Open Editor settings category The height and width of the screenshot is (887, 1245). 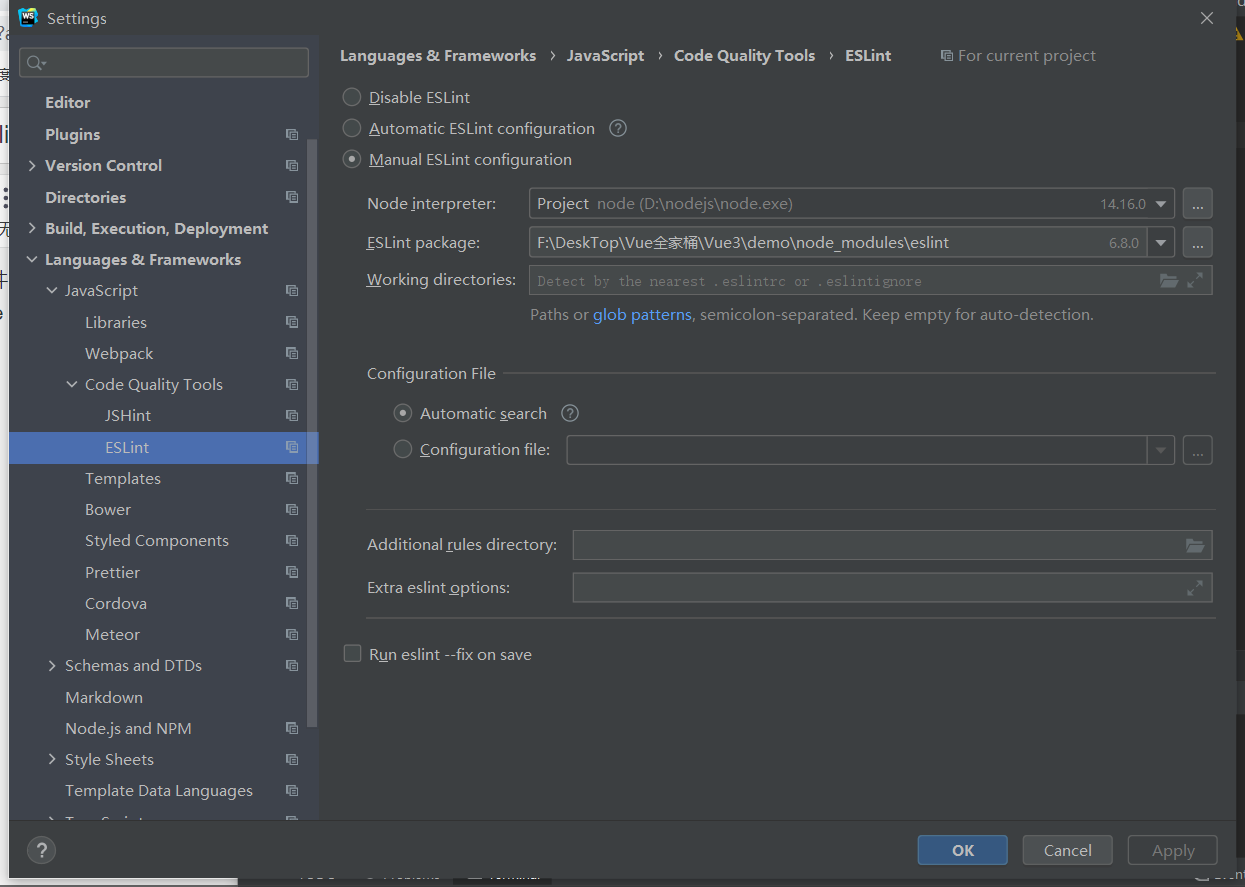[68, 102]
